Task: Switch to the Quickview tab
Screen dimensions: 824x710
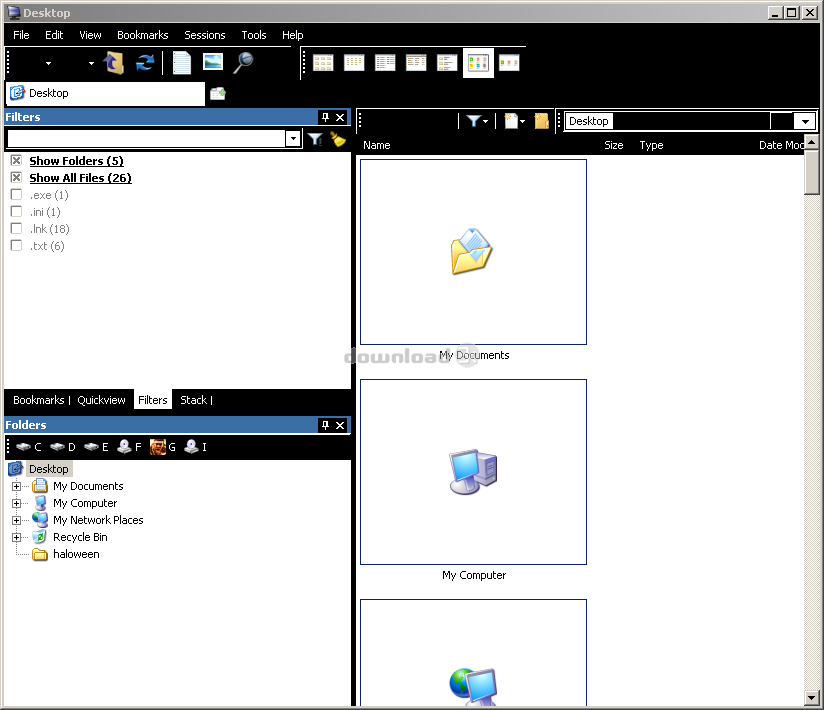Action: 101,400
